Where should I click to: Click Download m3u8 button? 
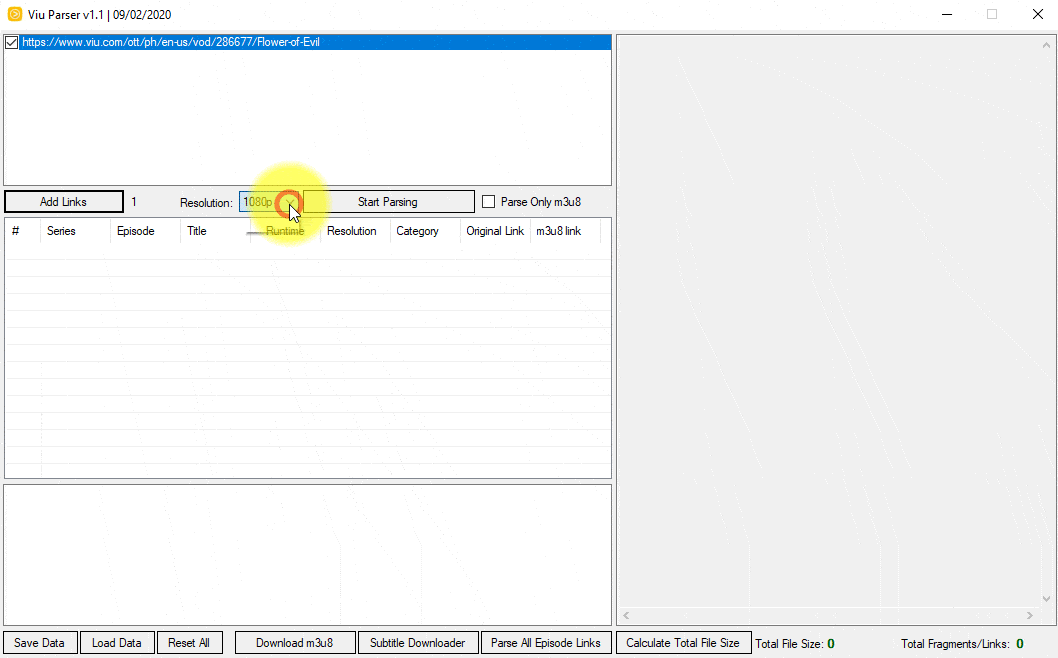[295, 642]
